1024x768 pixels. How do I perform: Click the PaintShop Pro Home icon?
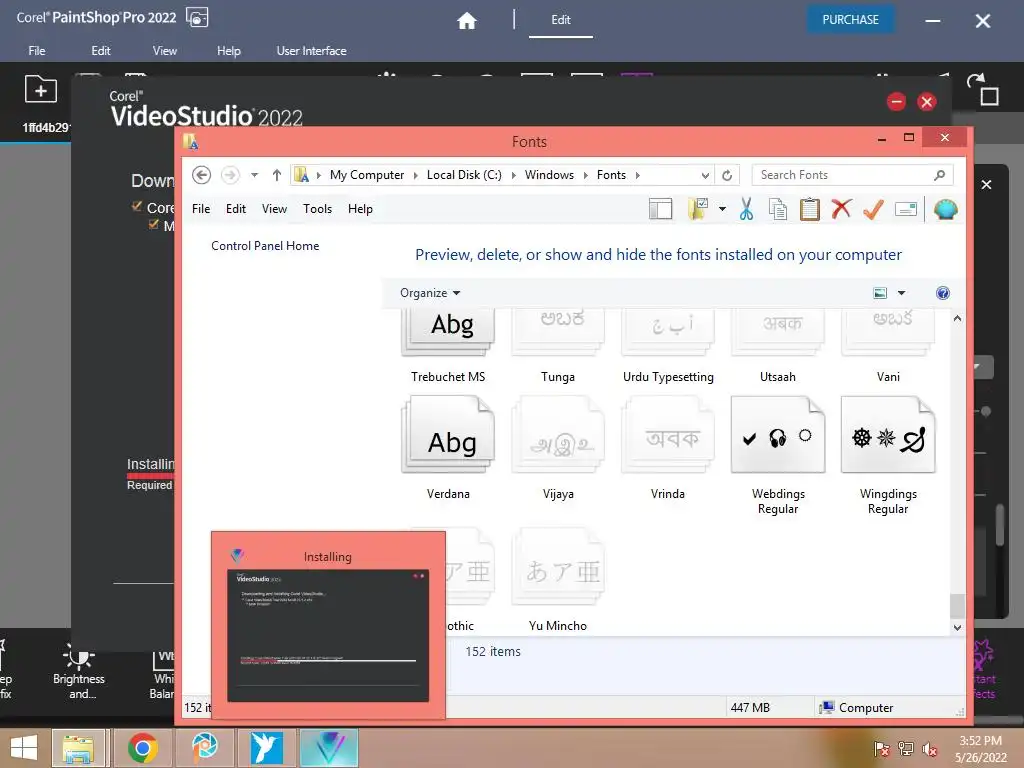tap(466, 20)
